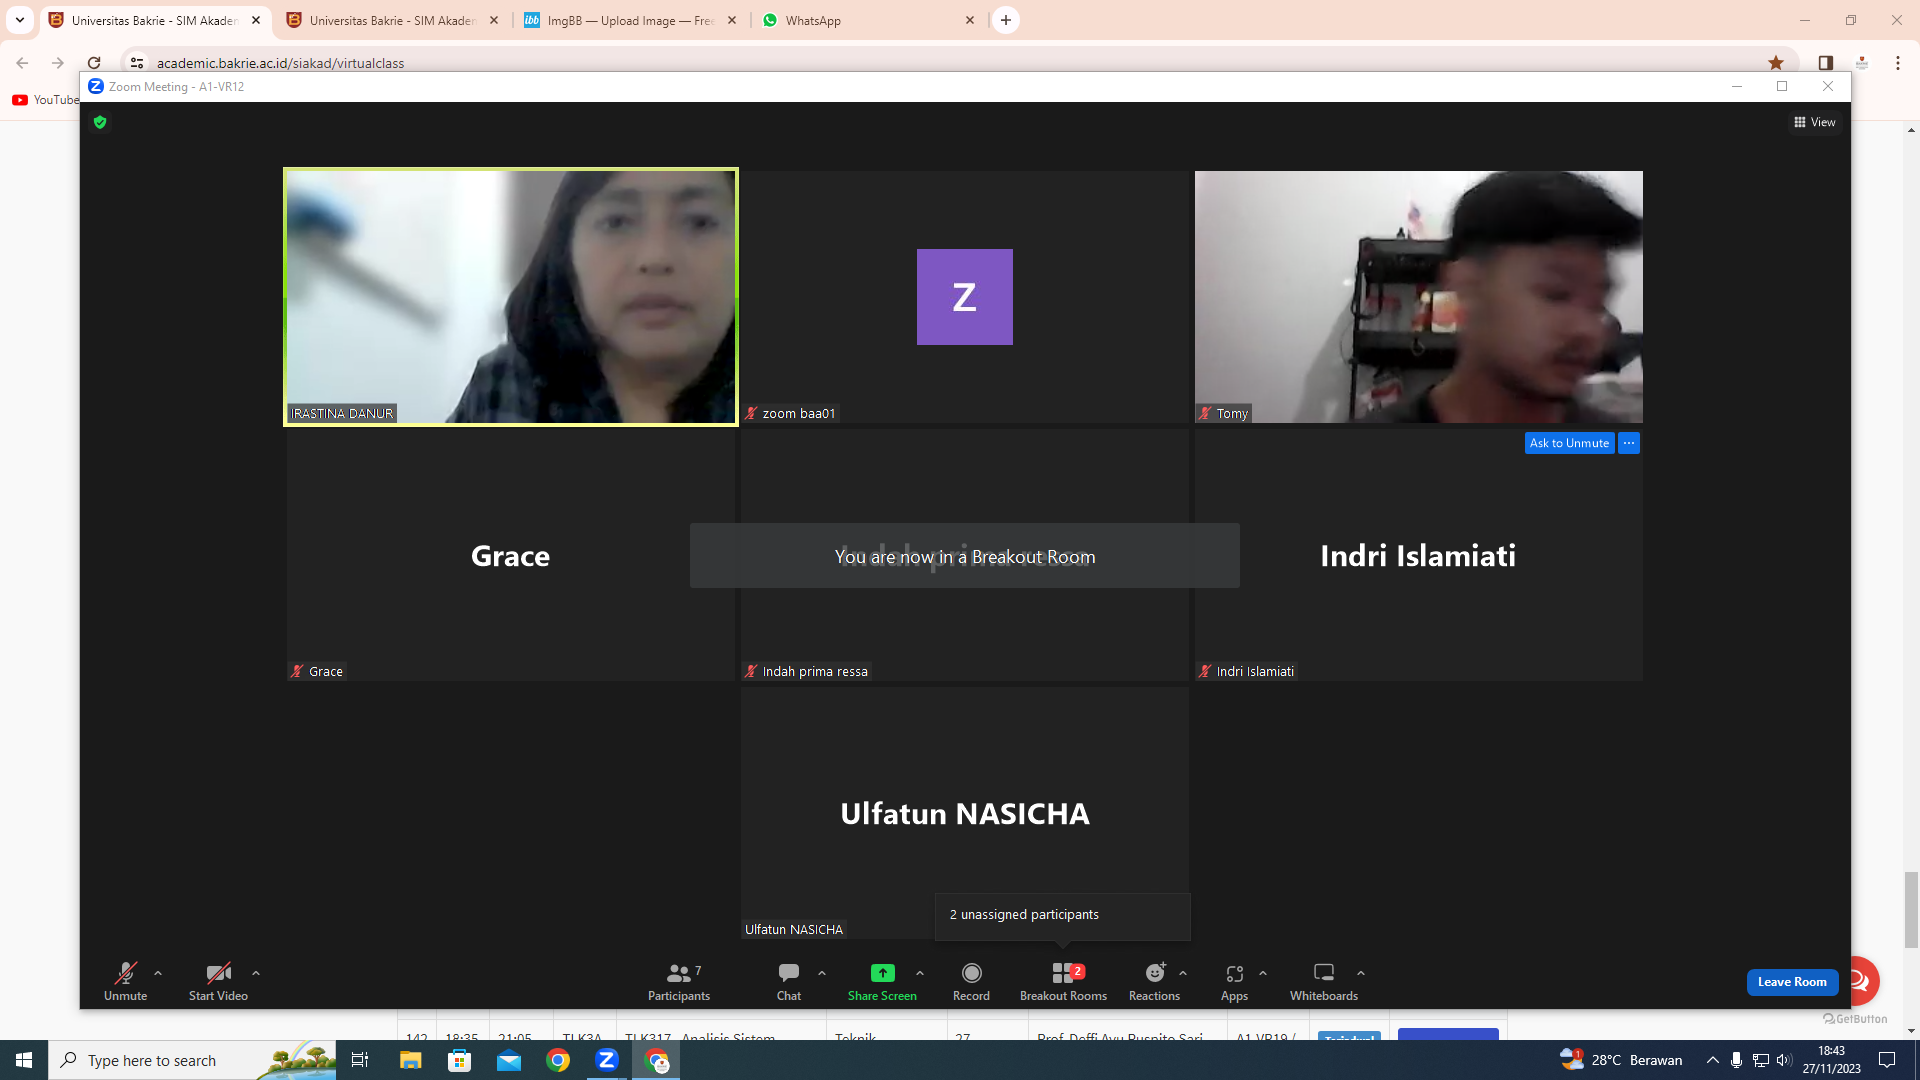The image size is (1920, 1080).
Task: Close the ImgBB browser tab
Action: pyautogui.click(x=731, y=20)
